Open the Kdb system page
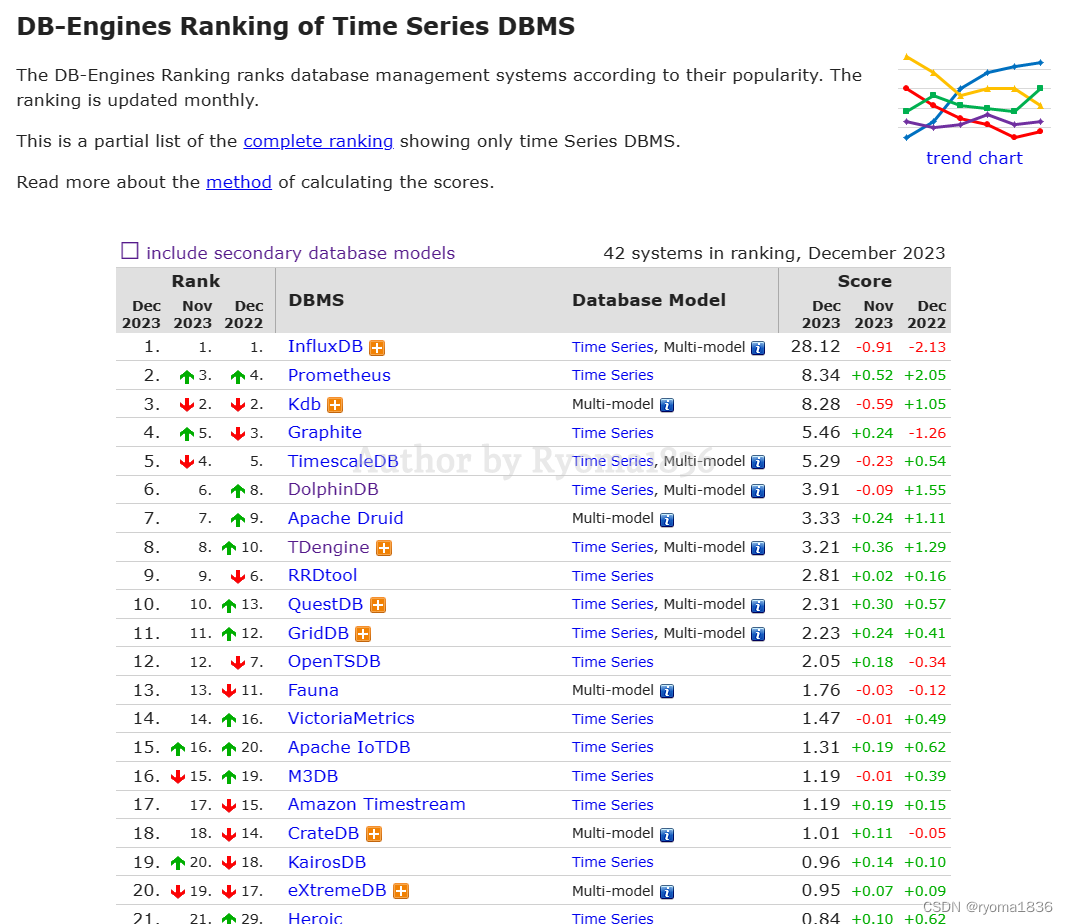The height and width of the screenshot is (924, 1068). (304, 404)
